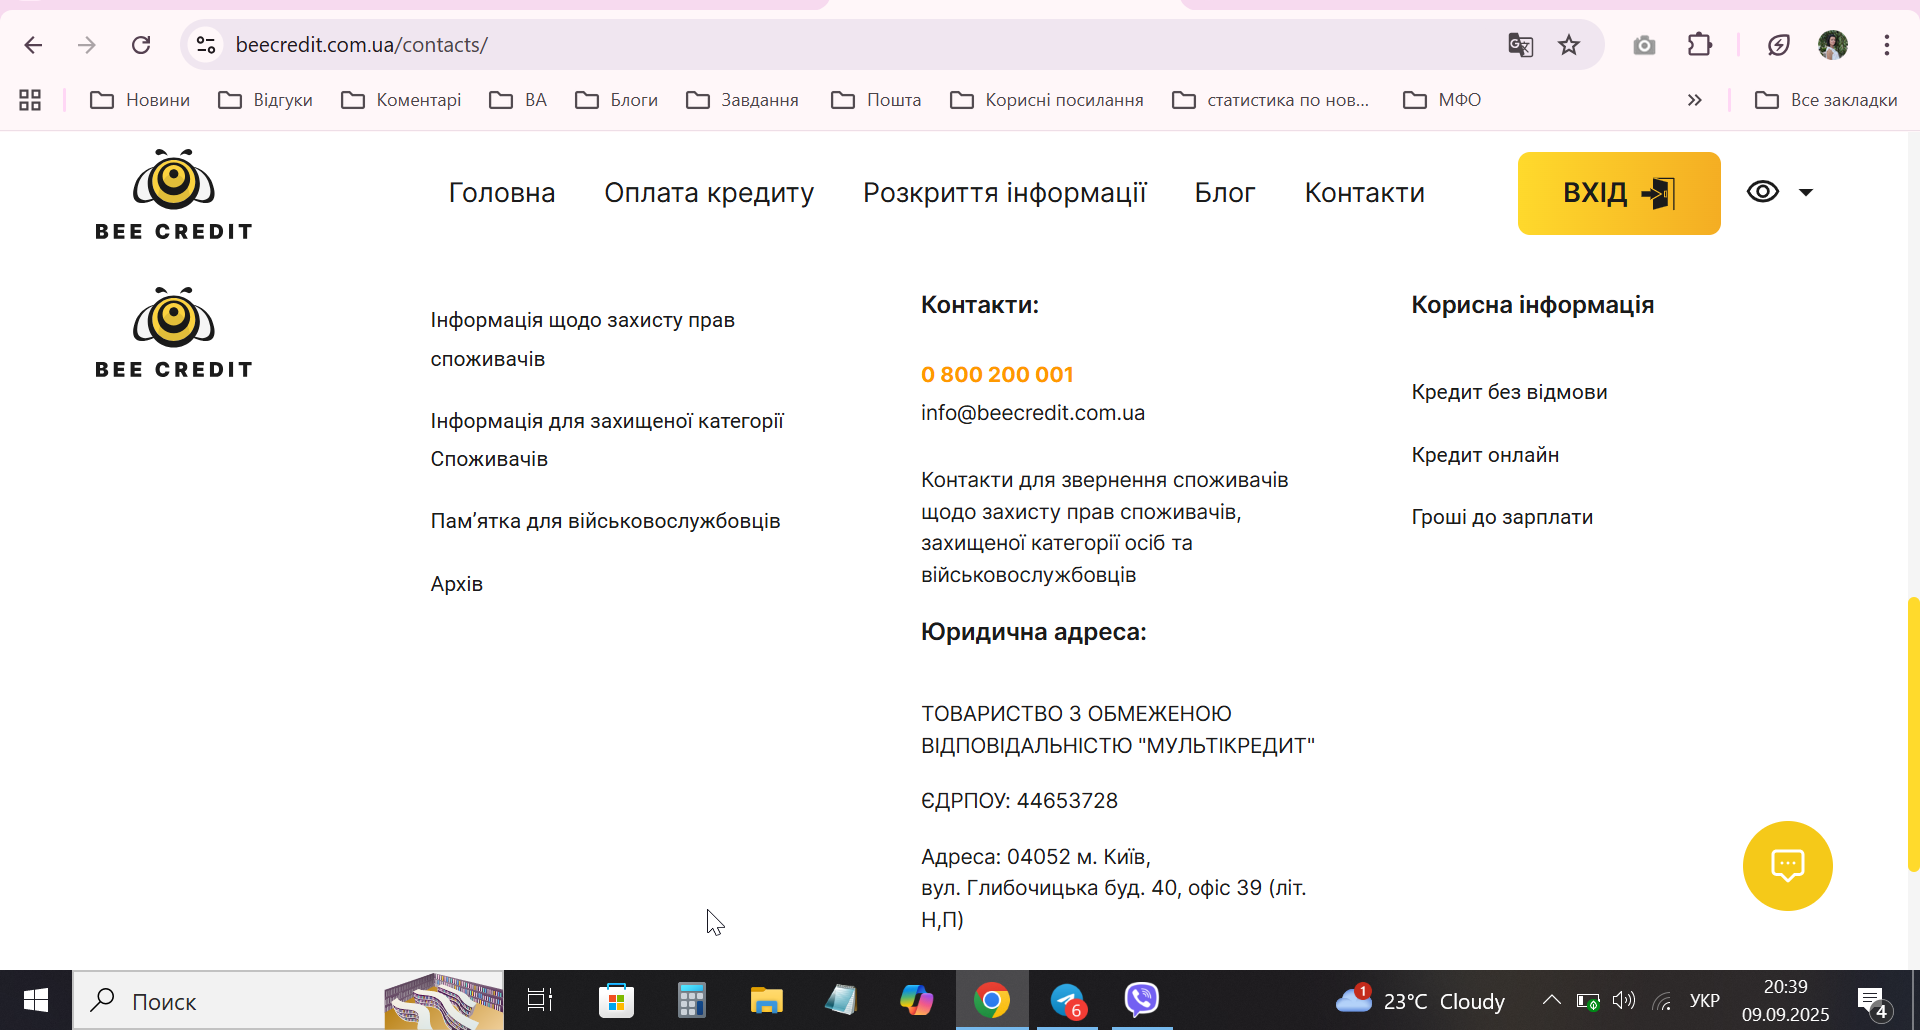This screenshot has width=1920, height=1030.
Task: Open Інформація для захищеної категорії Споживачів link
Action: 607,440
